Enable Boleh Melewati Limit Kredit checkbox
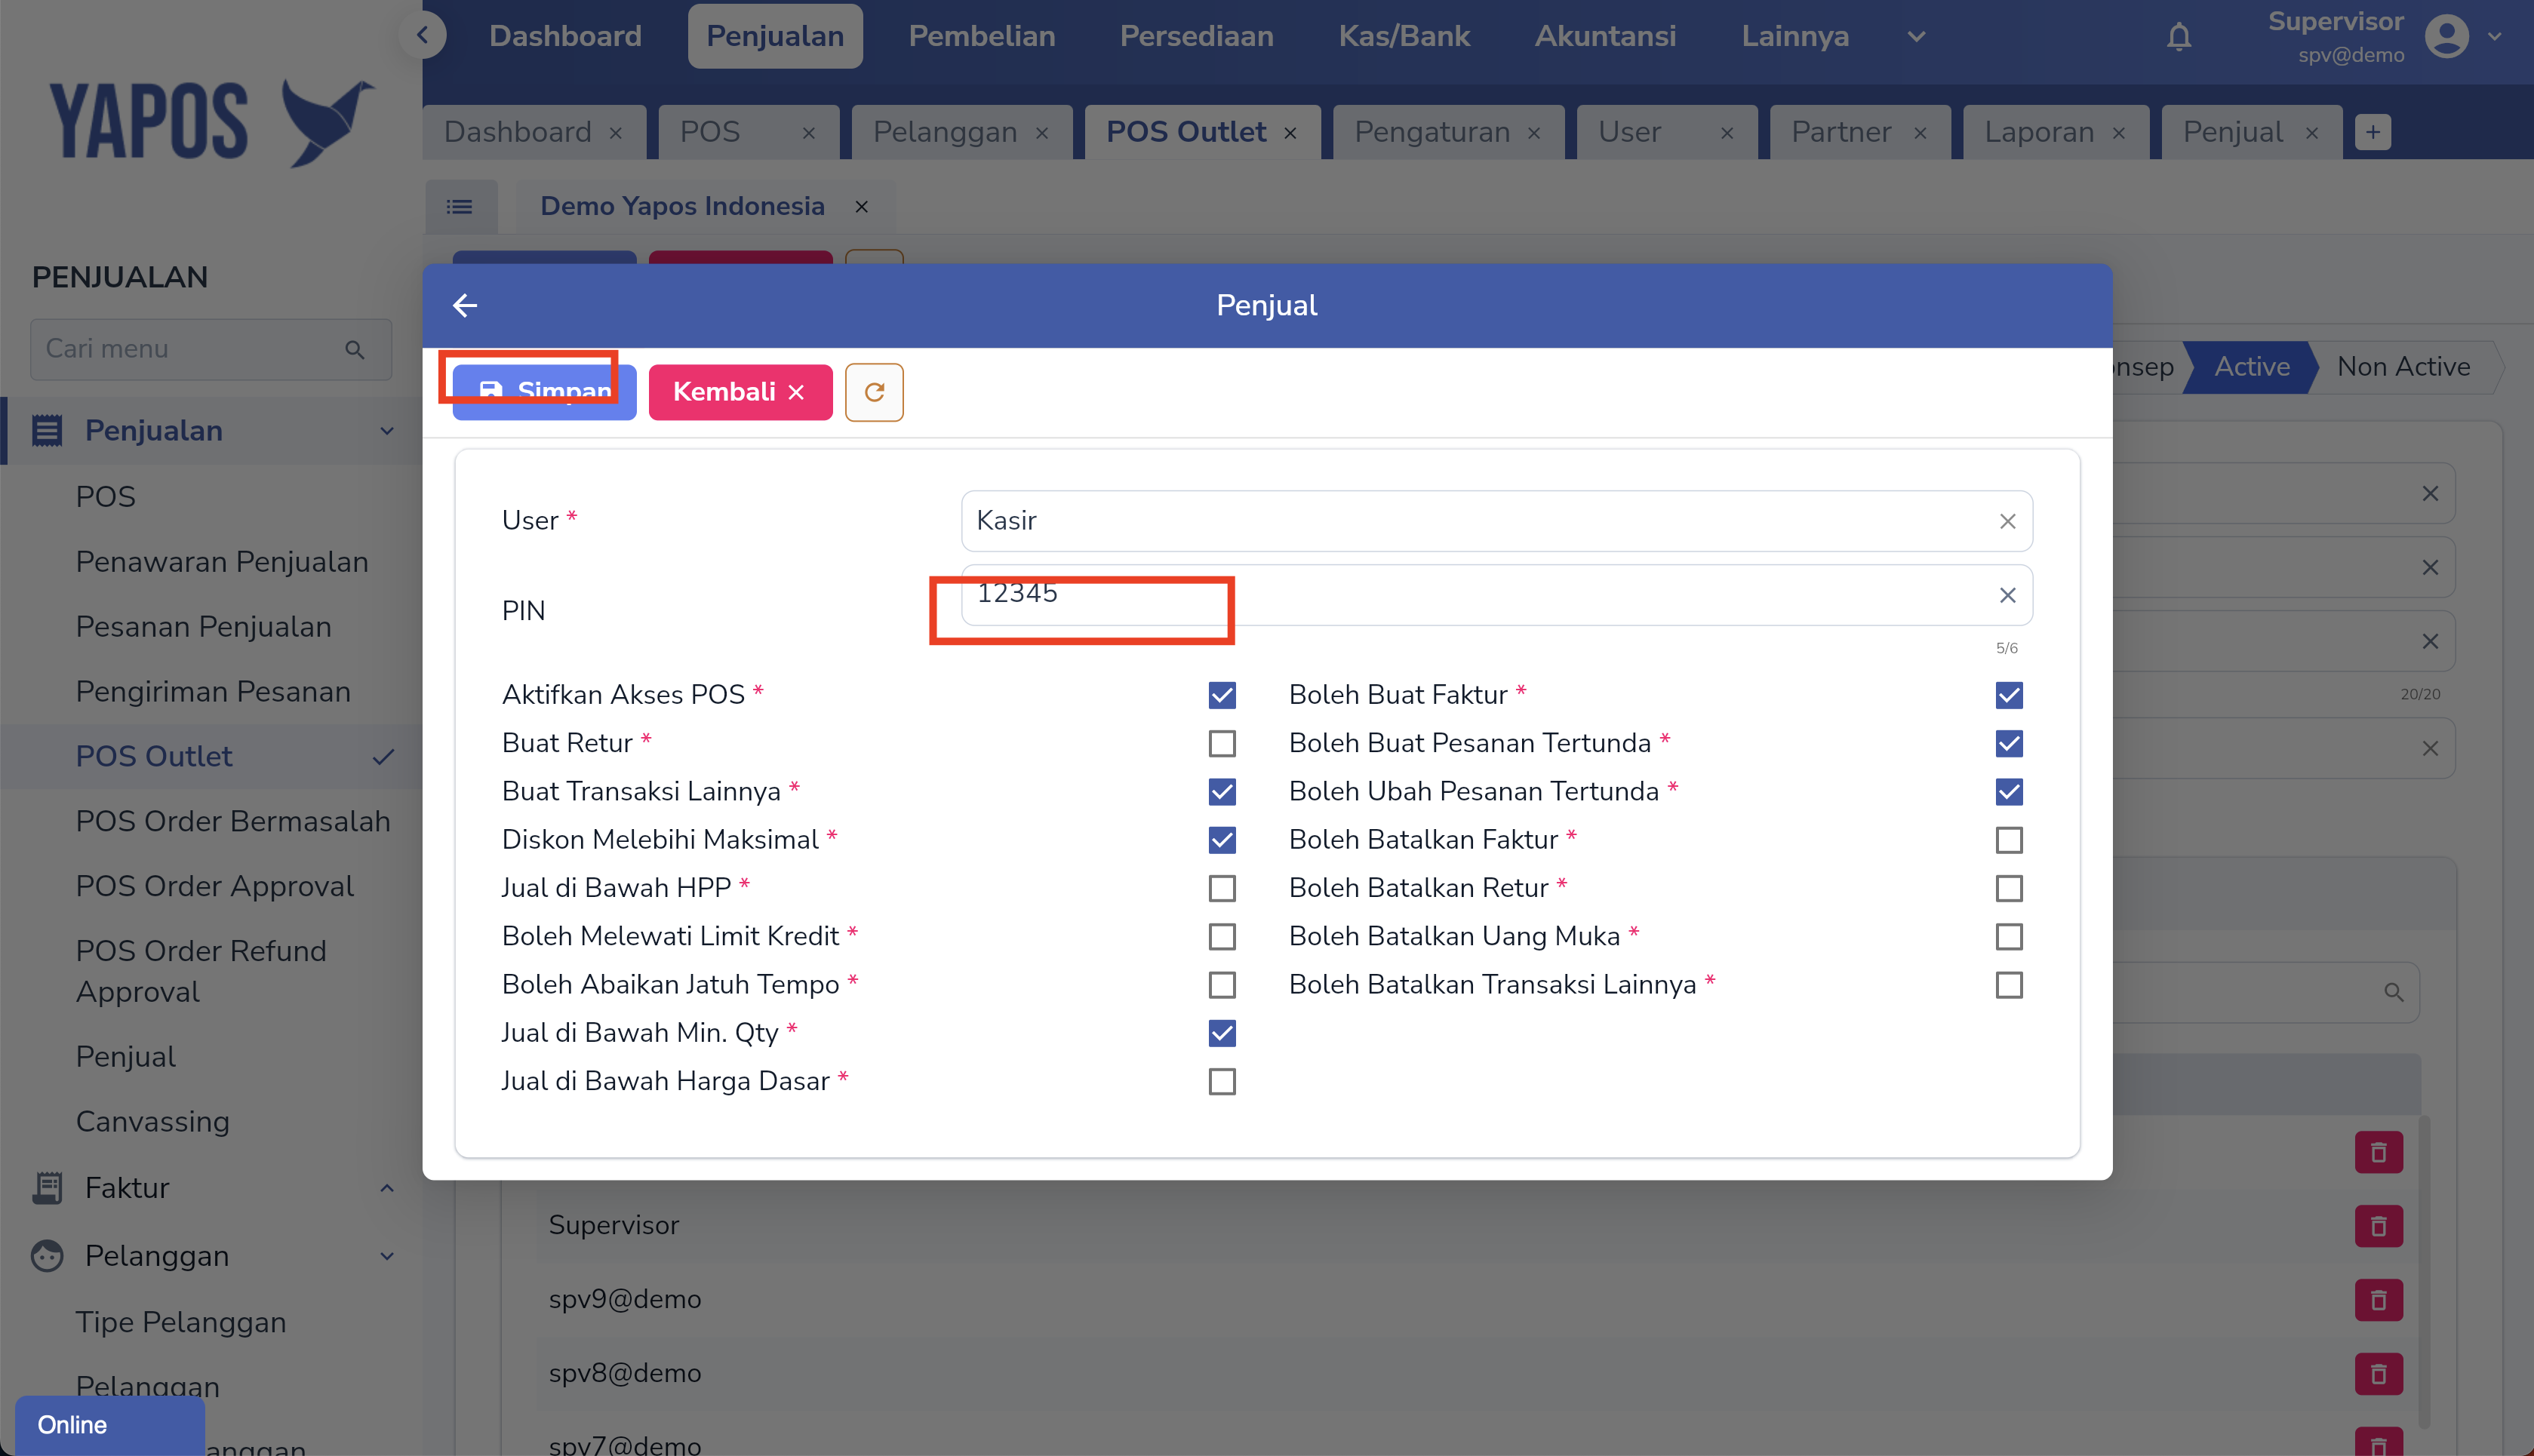This screenshot has width=2534, height=1456. pyautogui.click(x=1222, y=937)
